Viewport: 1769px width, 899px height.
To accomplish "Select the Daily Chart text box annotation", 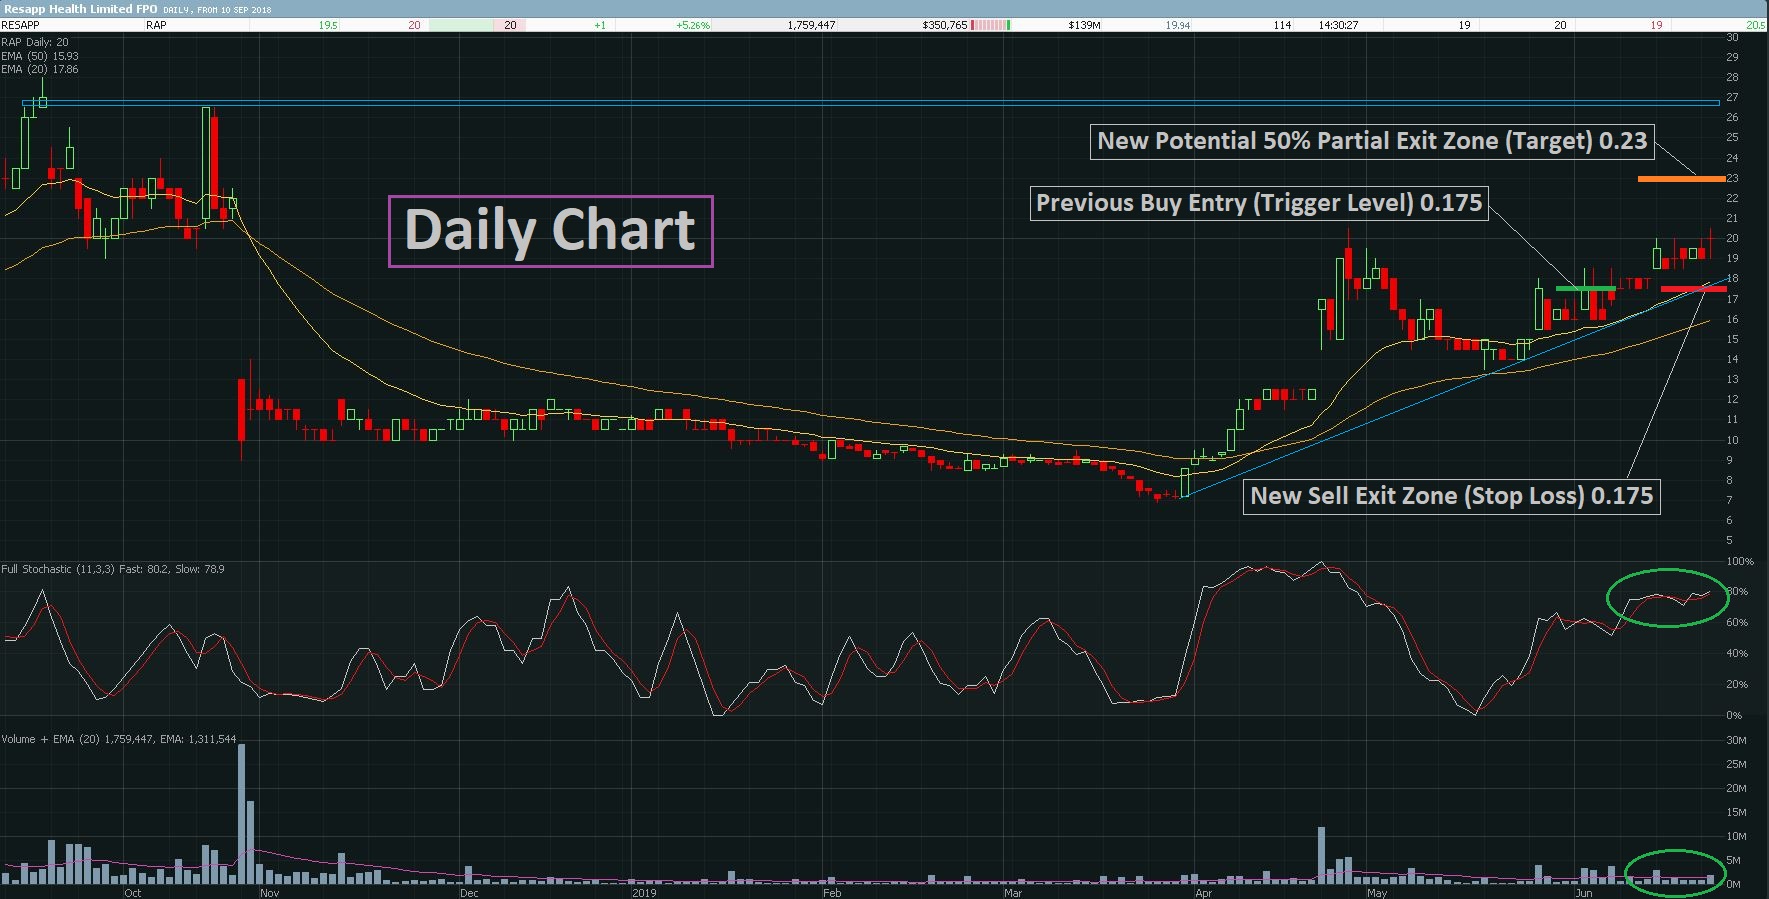I will (x=550, y=231).
